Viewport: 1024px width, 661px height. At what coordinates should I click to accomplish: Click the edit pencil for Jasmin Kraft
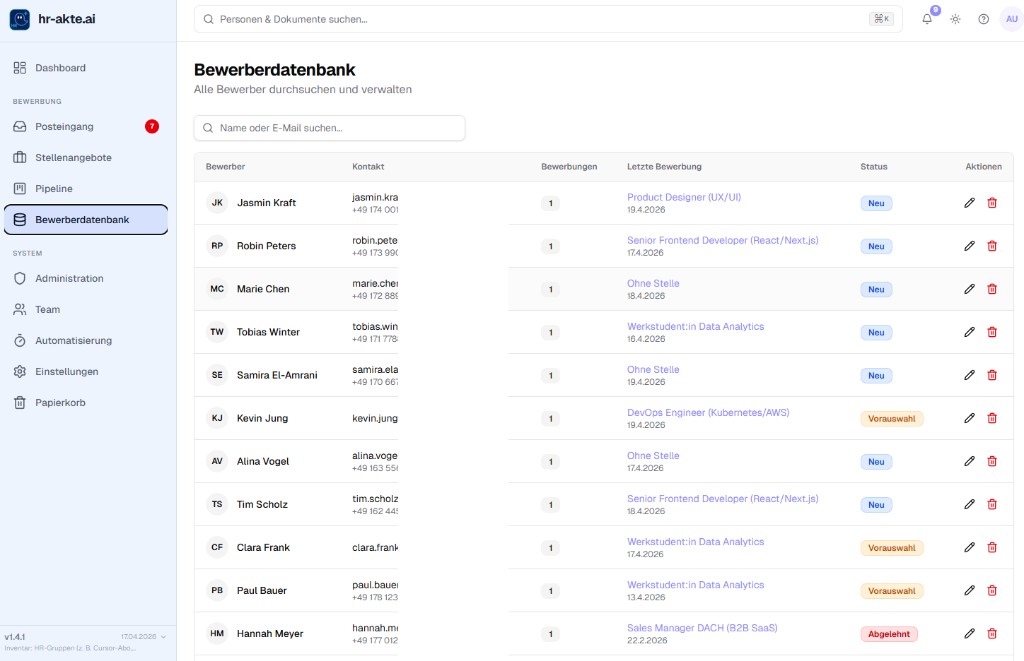point(969,203)
